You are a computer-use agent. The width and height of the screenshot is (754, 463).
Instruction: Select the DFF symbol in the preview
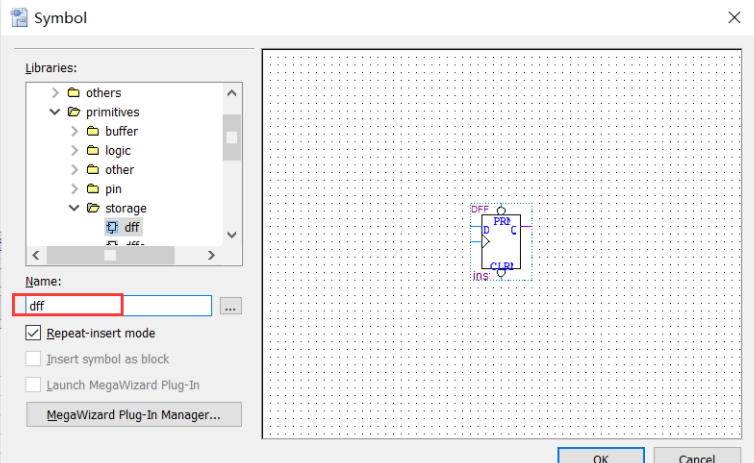point(501,242)
